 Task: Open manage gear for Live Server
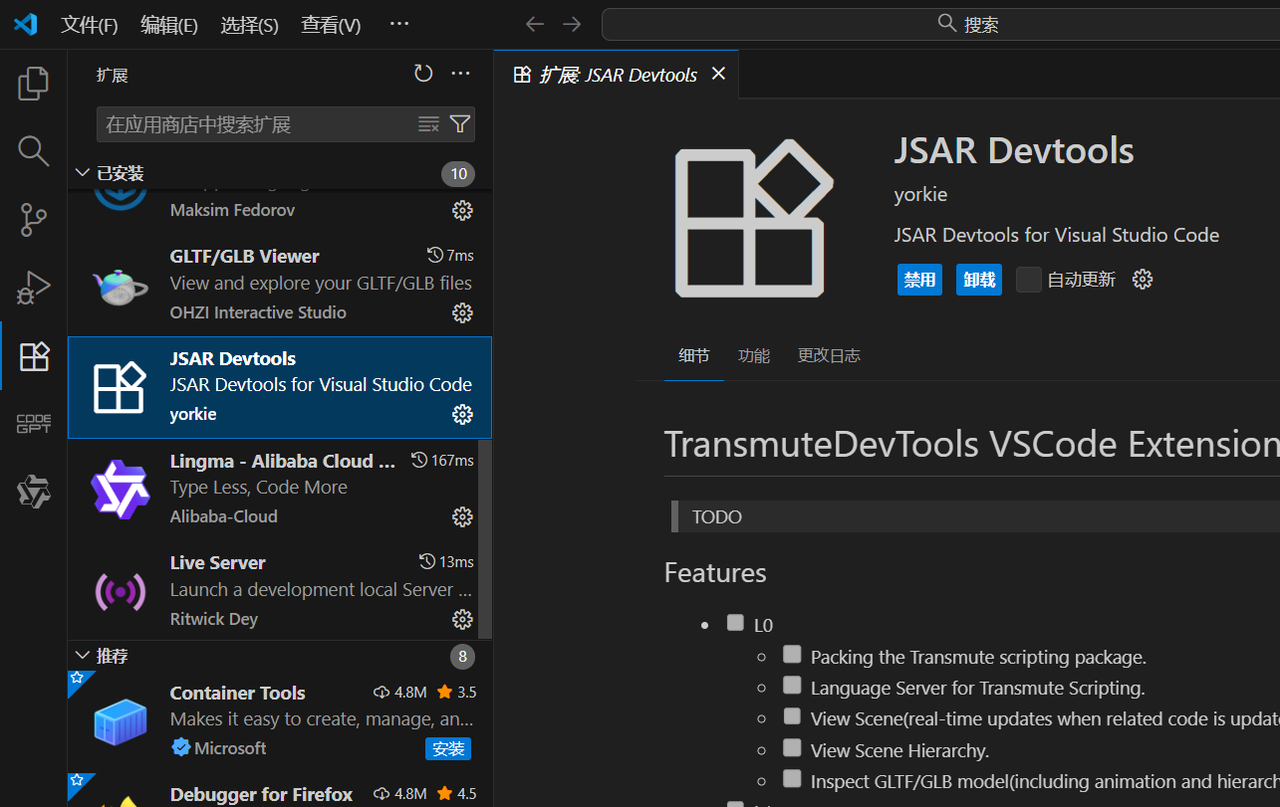(462, 619)
